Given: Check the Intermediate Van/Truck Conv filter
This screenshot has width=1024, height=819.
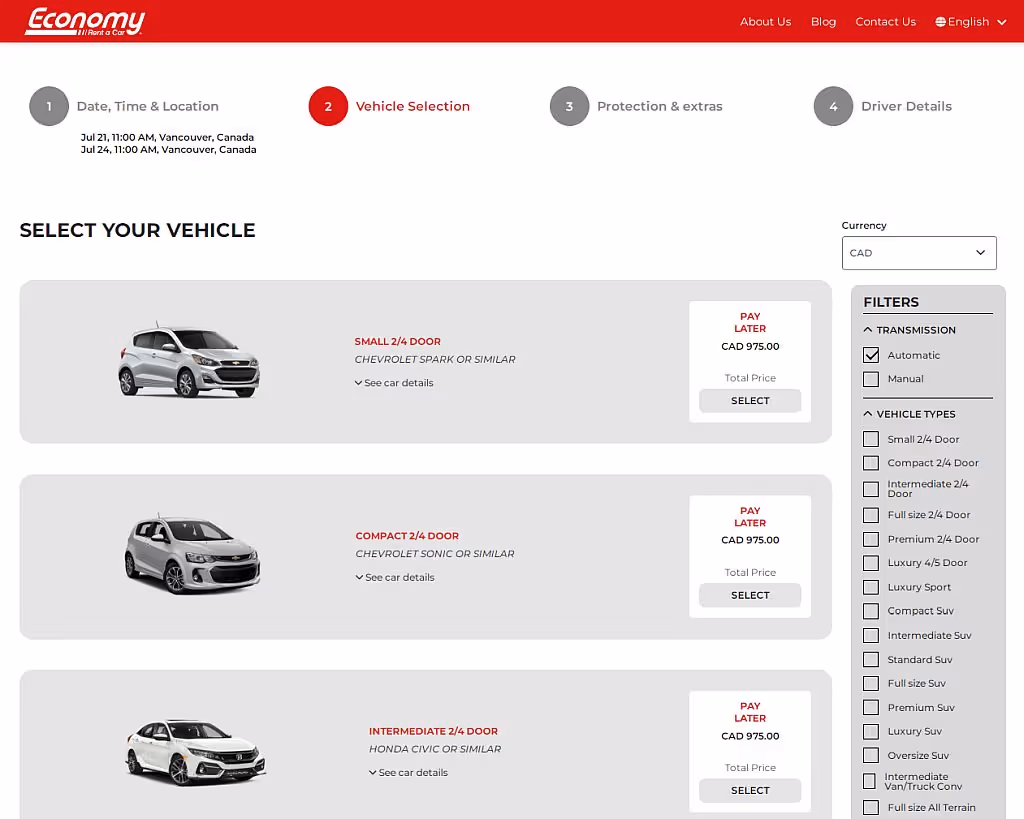Looking at the screenshot, I should [869, 781].
